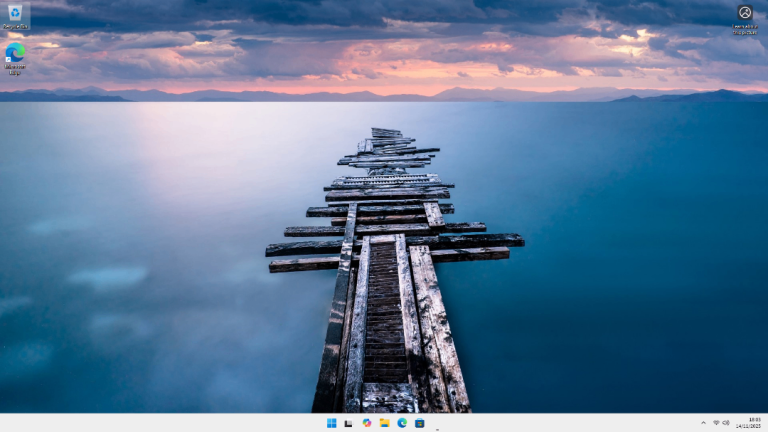Launch Microsoft Edge from the taskbar
This screenshot has width=768, height=432.
[x=402, y=423]
